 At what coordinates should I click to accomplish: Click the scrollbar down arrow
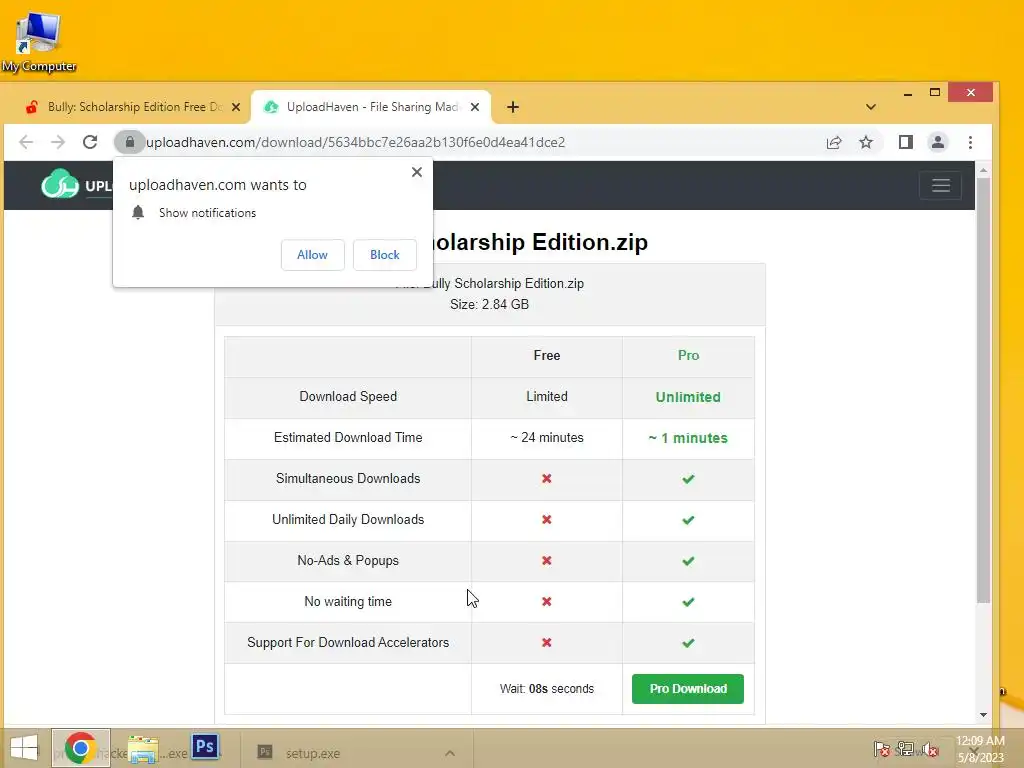point(984,715)
